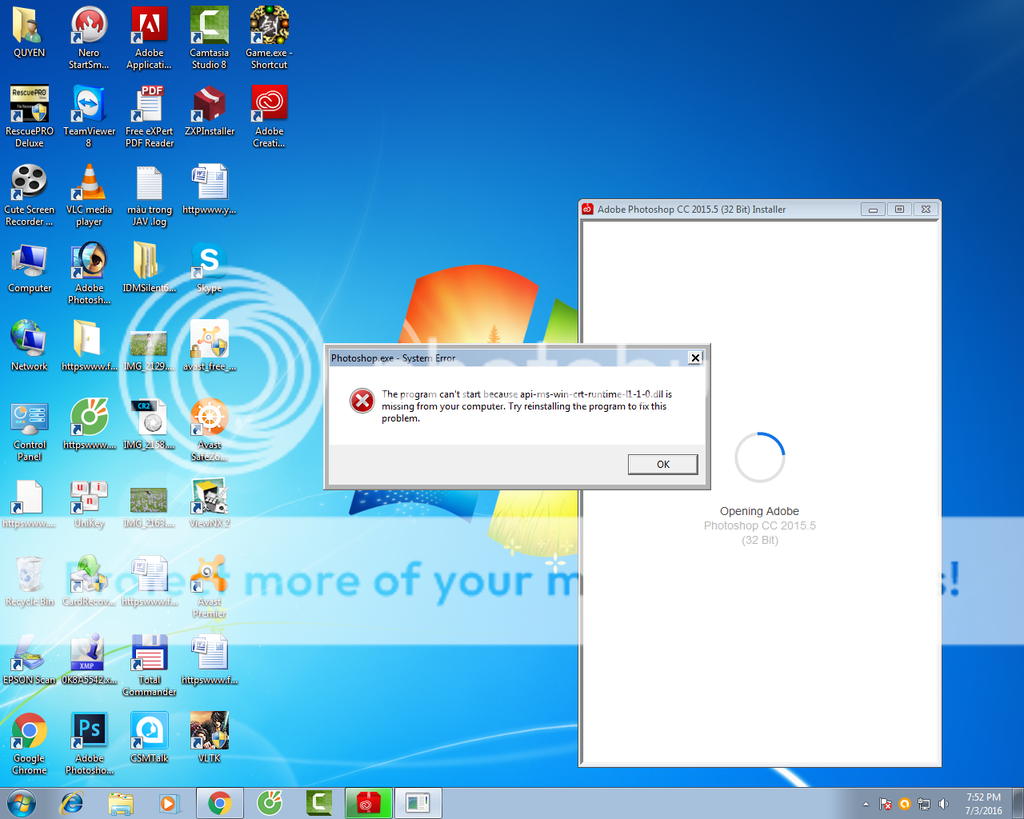Select the Adobe Application Manager desktop icon
This screenshot has width=1024, height=819.
tap(149, 38)
